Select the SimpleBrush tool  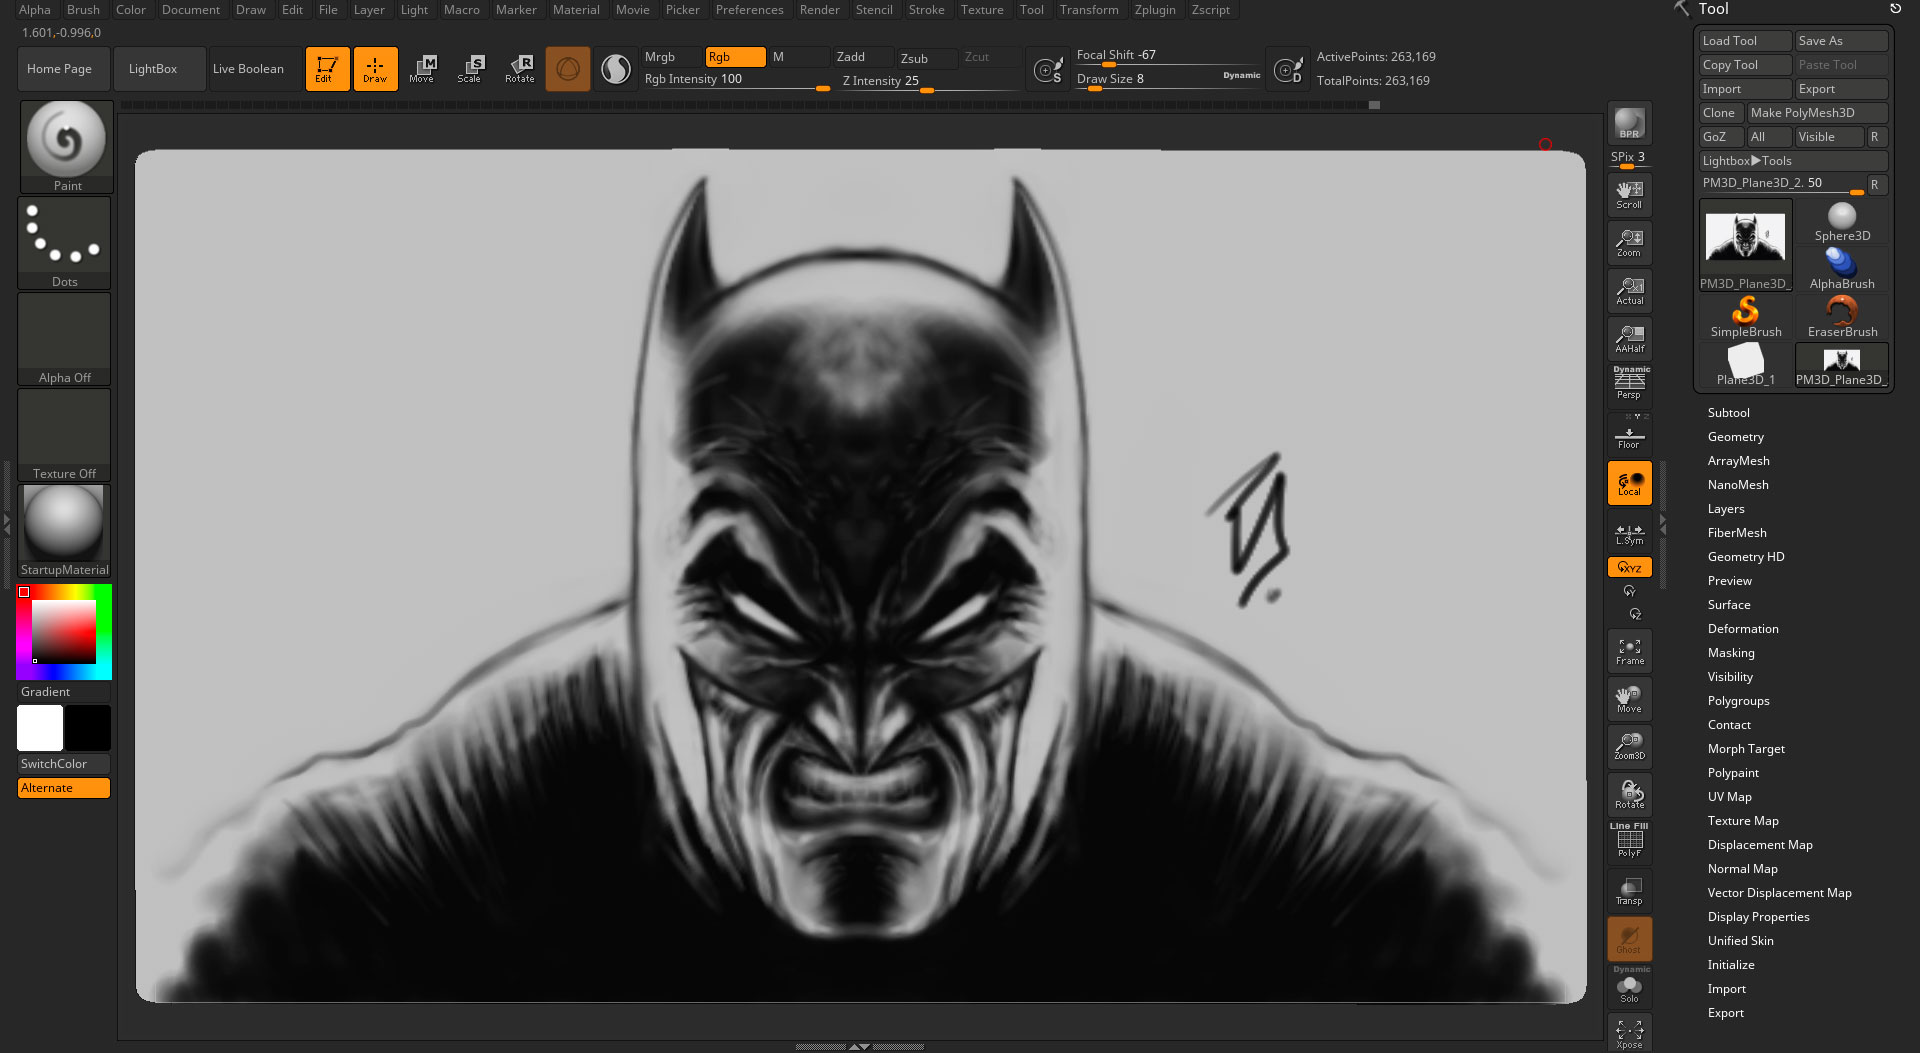click(x=1745, y=317)
